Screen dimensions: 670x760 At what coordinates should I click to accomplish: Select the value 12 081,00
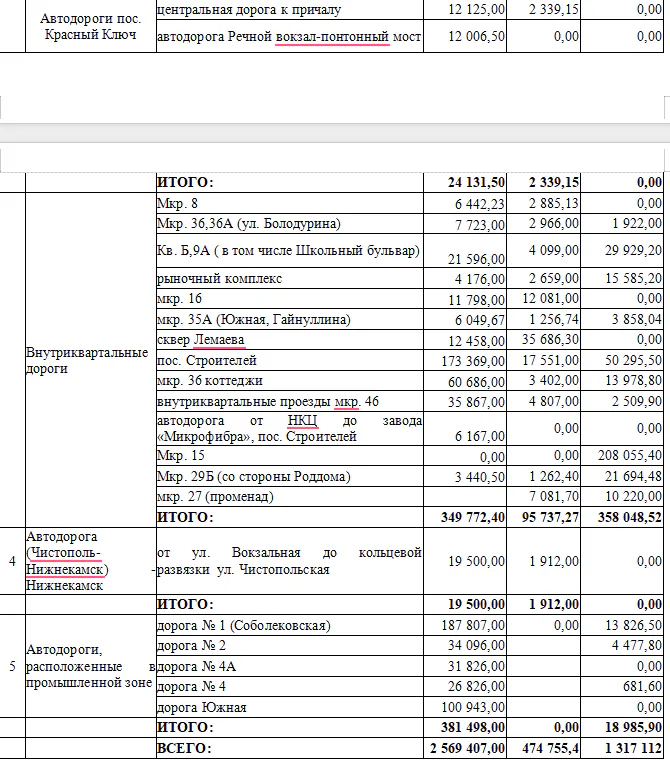click(550, 299)
